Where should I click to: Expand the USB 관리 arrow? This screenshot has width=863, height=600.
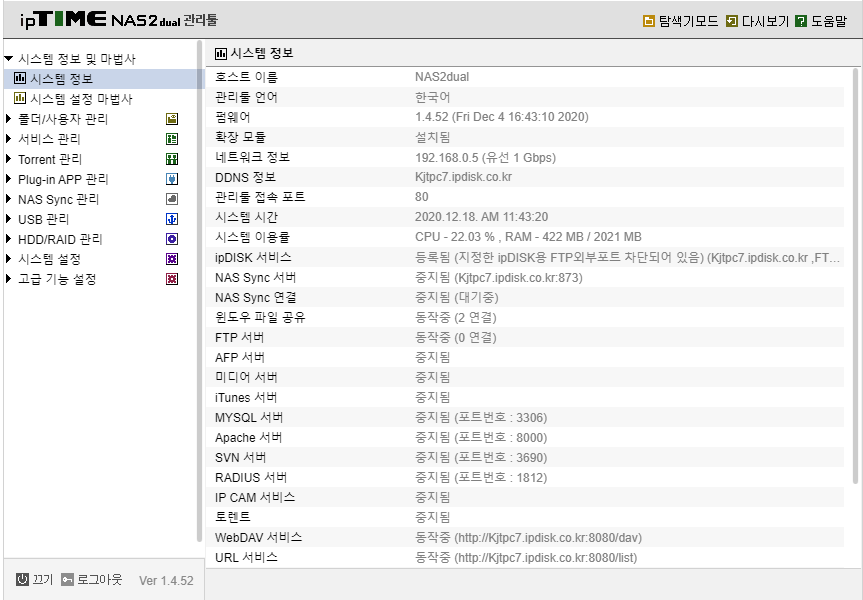[x=8, y=219]
